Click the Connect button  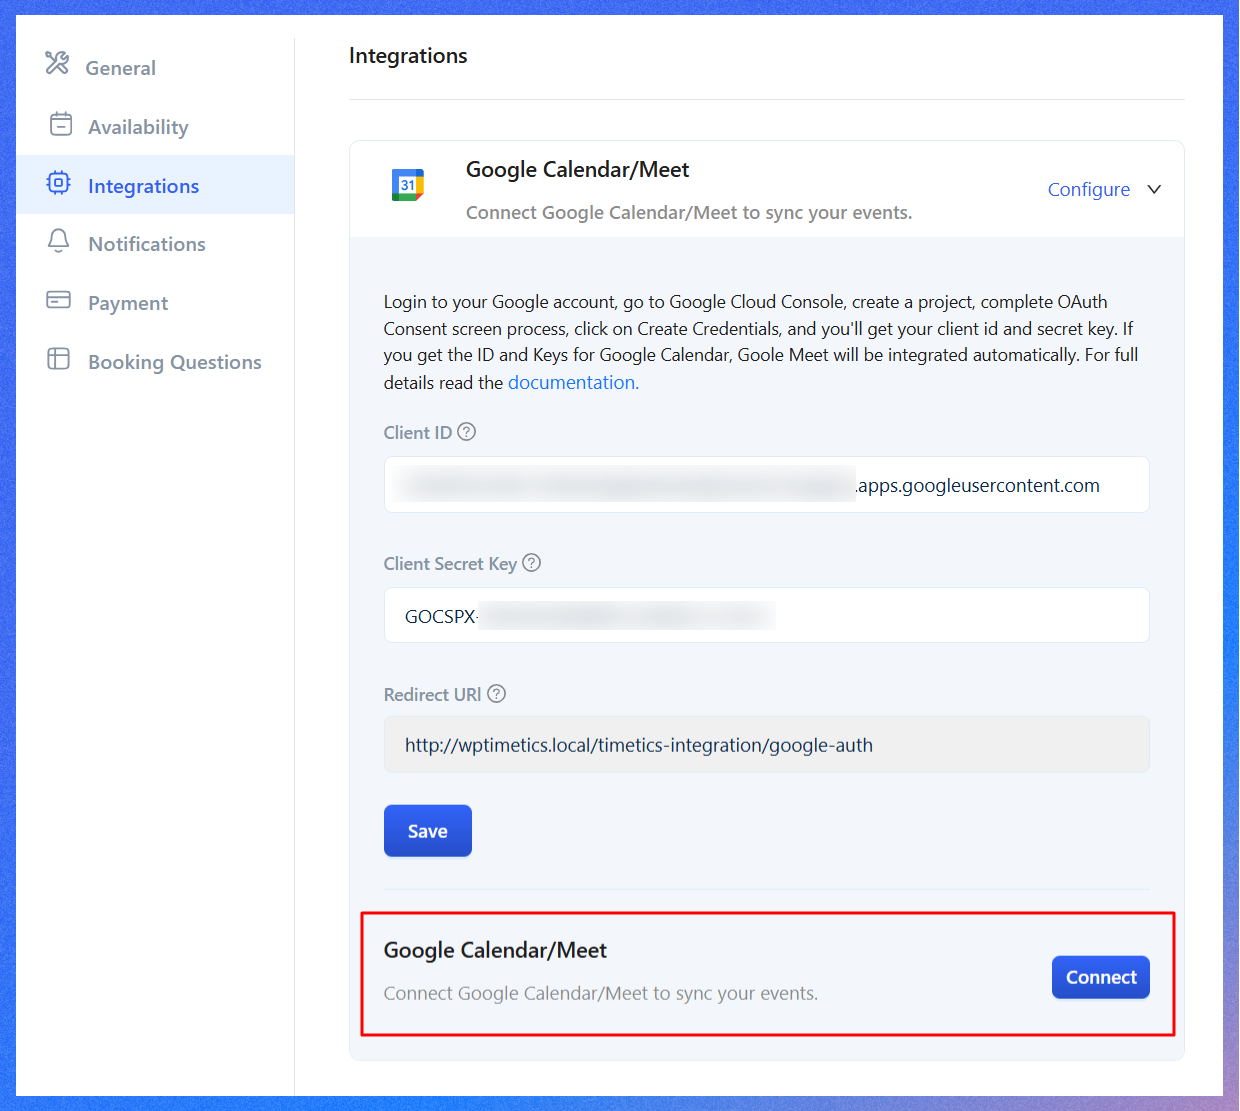coord(1101,977)
